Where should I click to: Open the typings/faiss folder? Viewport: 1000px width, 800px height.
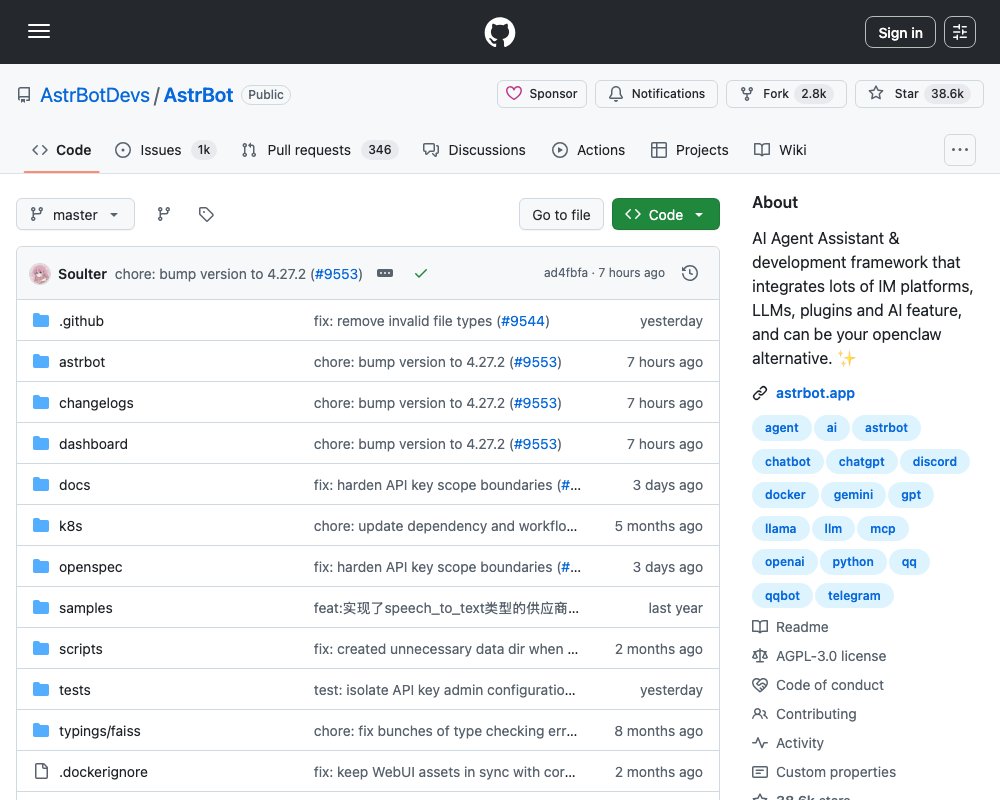click(99, 731)
